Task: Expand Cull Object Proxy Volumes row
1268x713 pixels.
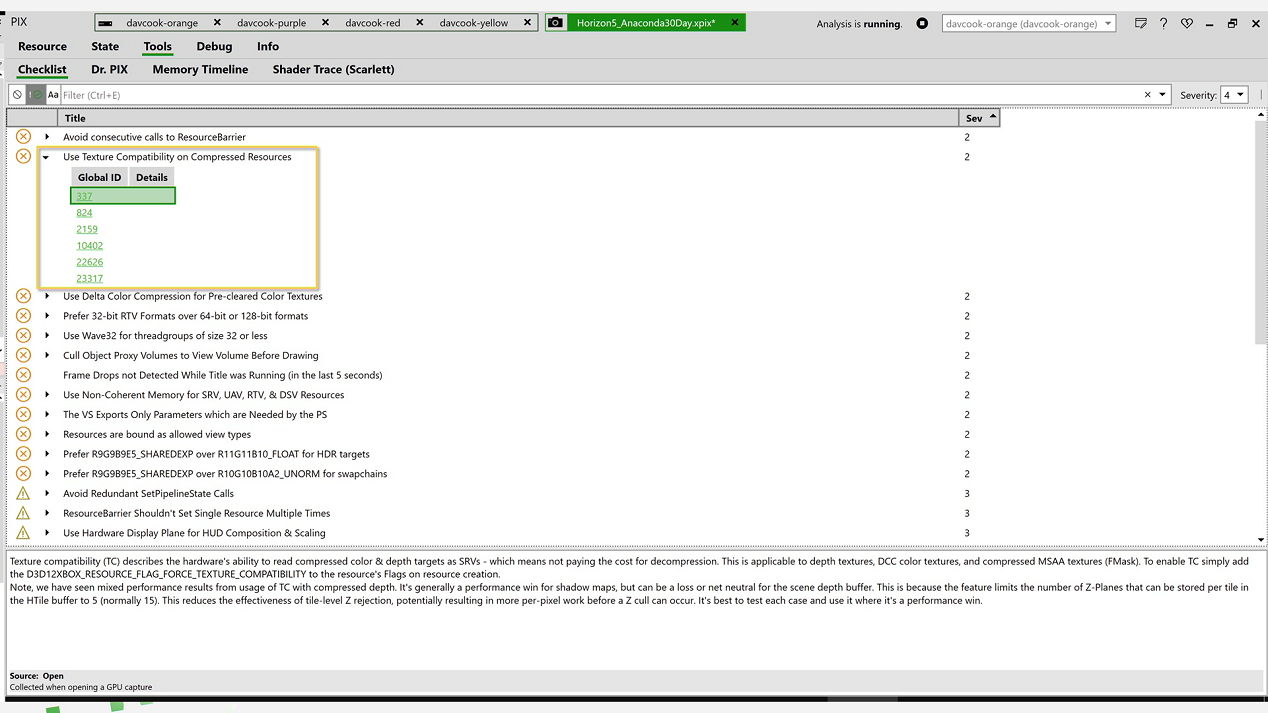Action: pos(46,355)
